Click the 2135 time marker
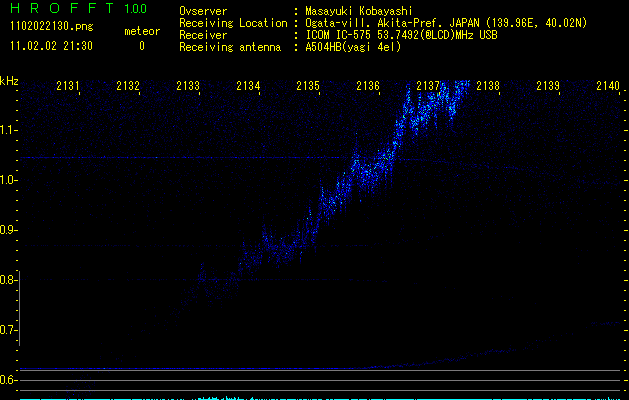Viewport: 629px width, 400px height. (308, 86)
